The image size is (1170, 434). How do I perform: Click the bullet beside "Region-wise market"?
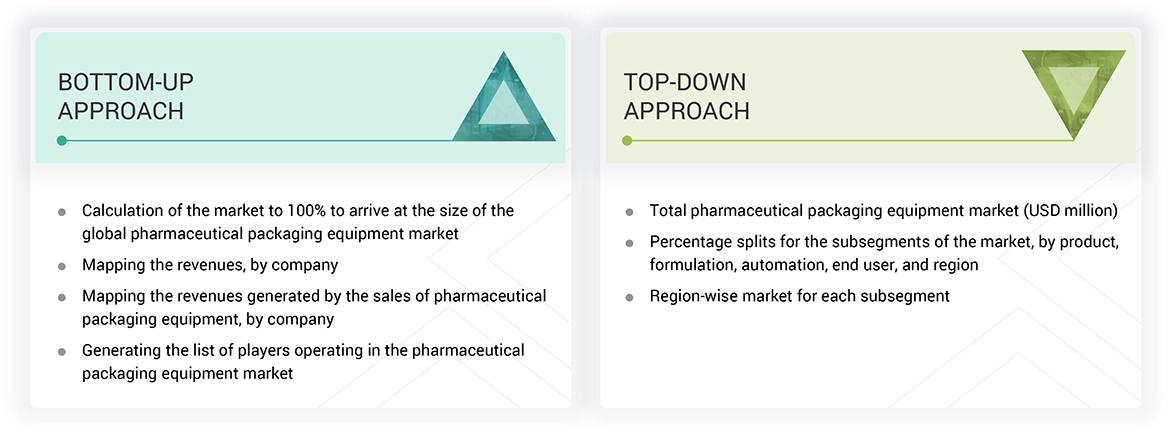pyautogui.click(x=629, y=297)
